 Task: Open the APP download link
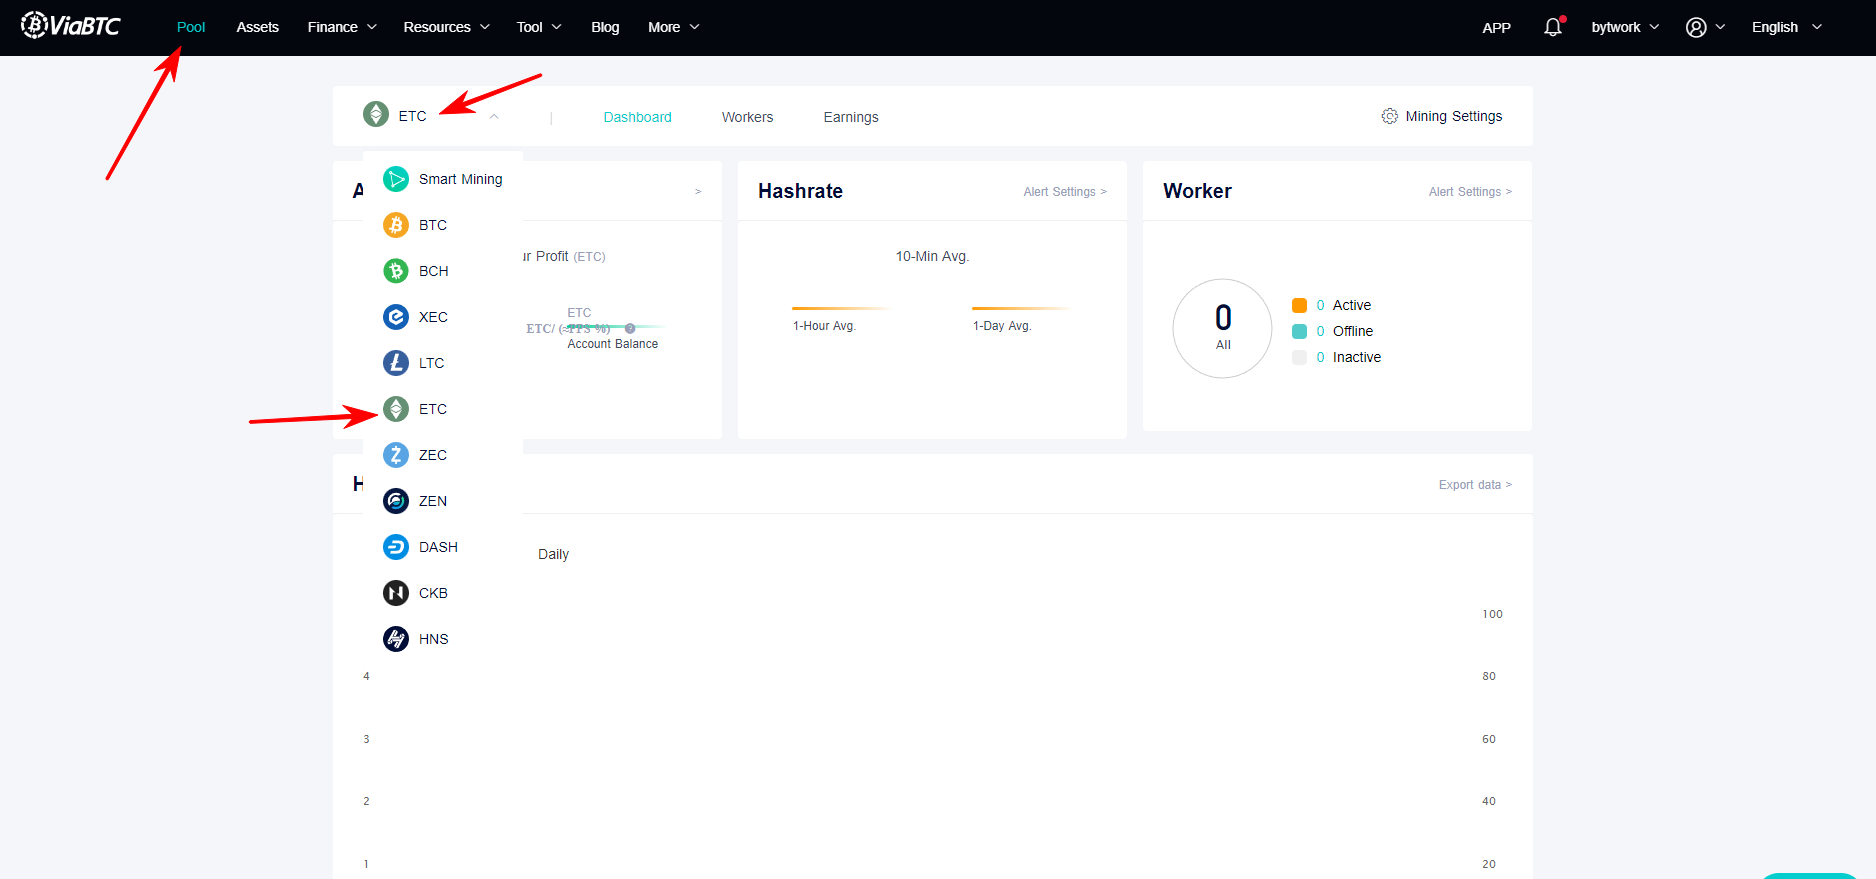click(1496, 27)
